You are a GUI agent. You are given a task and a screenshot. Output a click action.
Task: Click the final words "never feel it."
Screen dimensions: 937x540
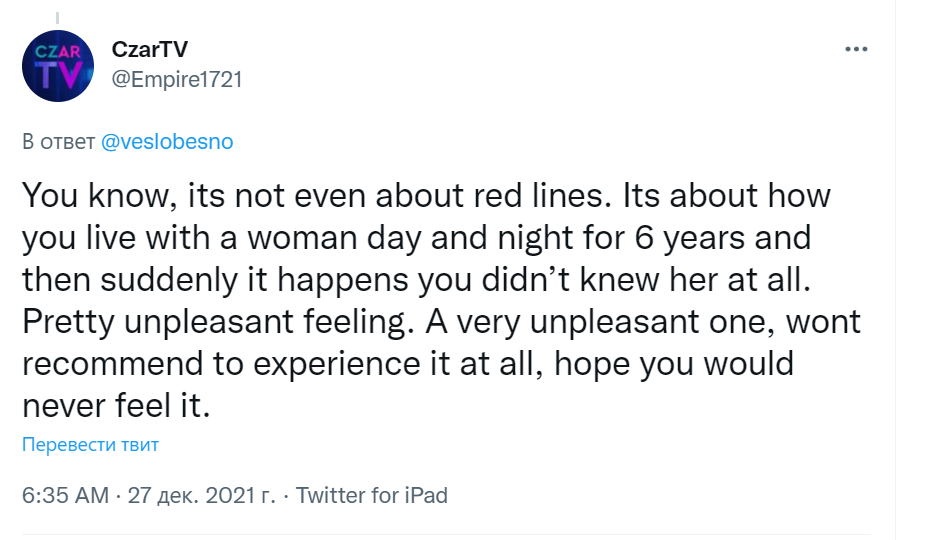(x=119, y=408)
